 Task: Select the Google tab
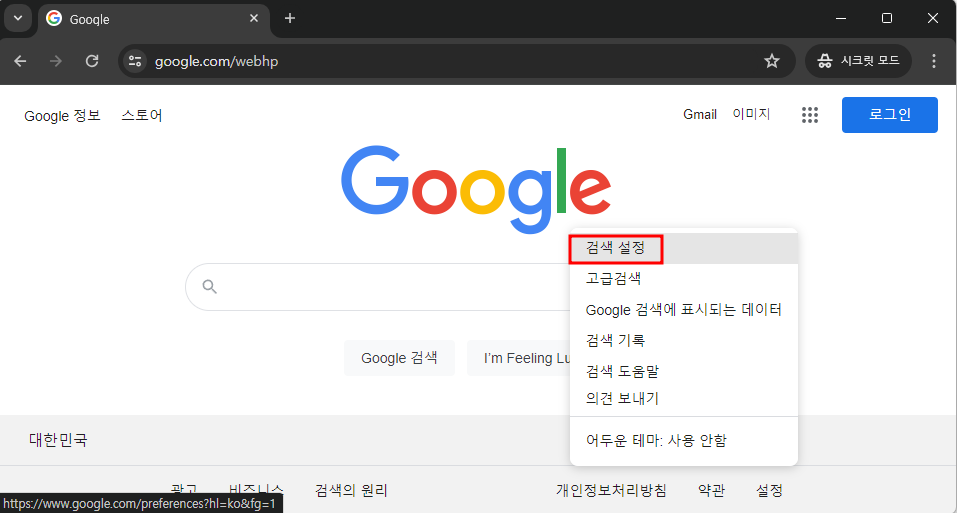coord(154,19)
